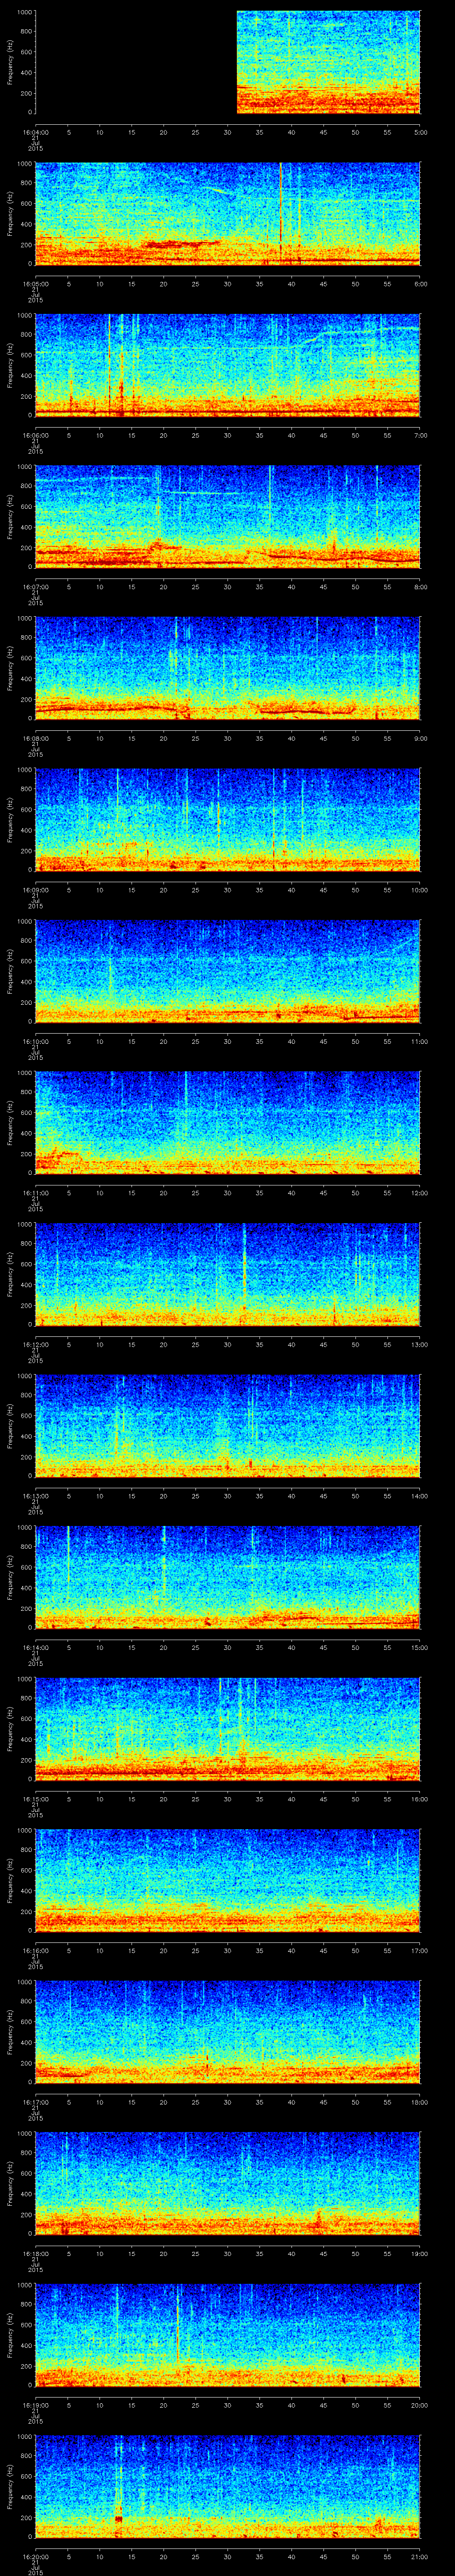Click Frequency (Hz) axis label of 16:04:00 panel

point(10,62)
